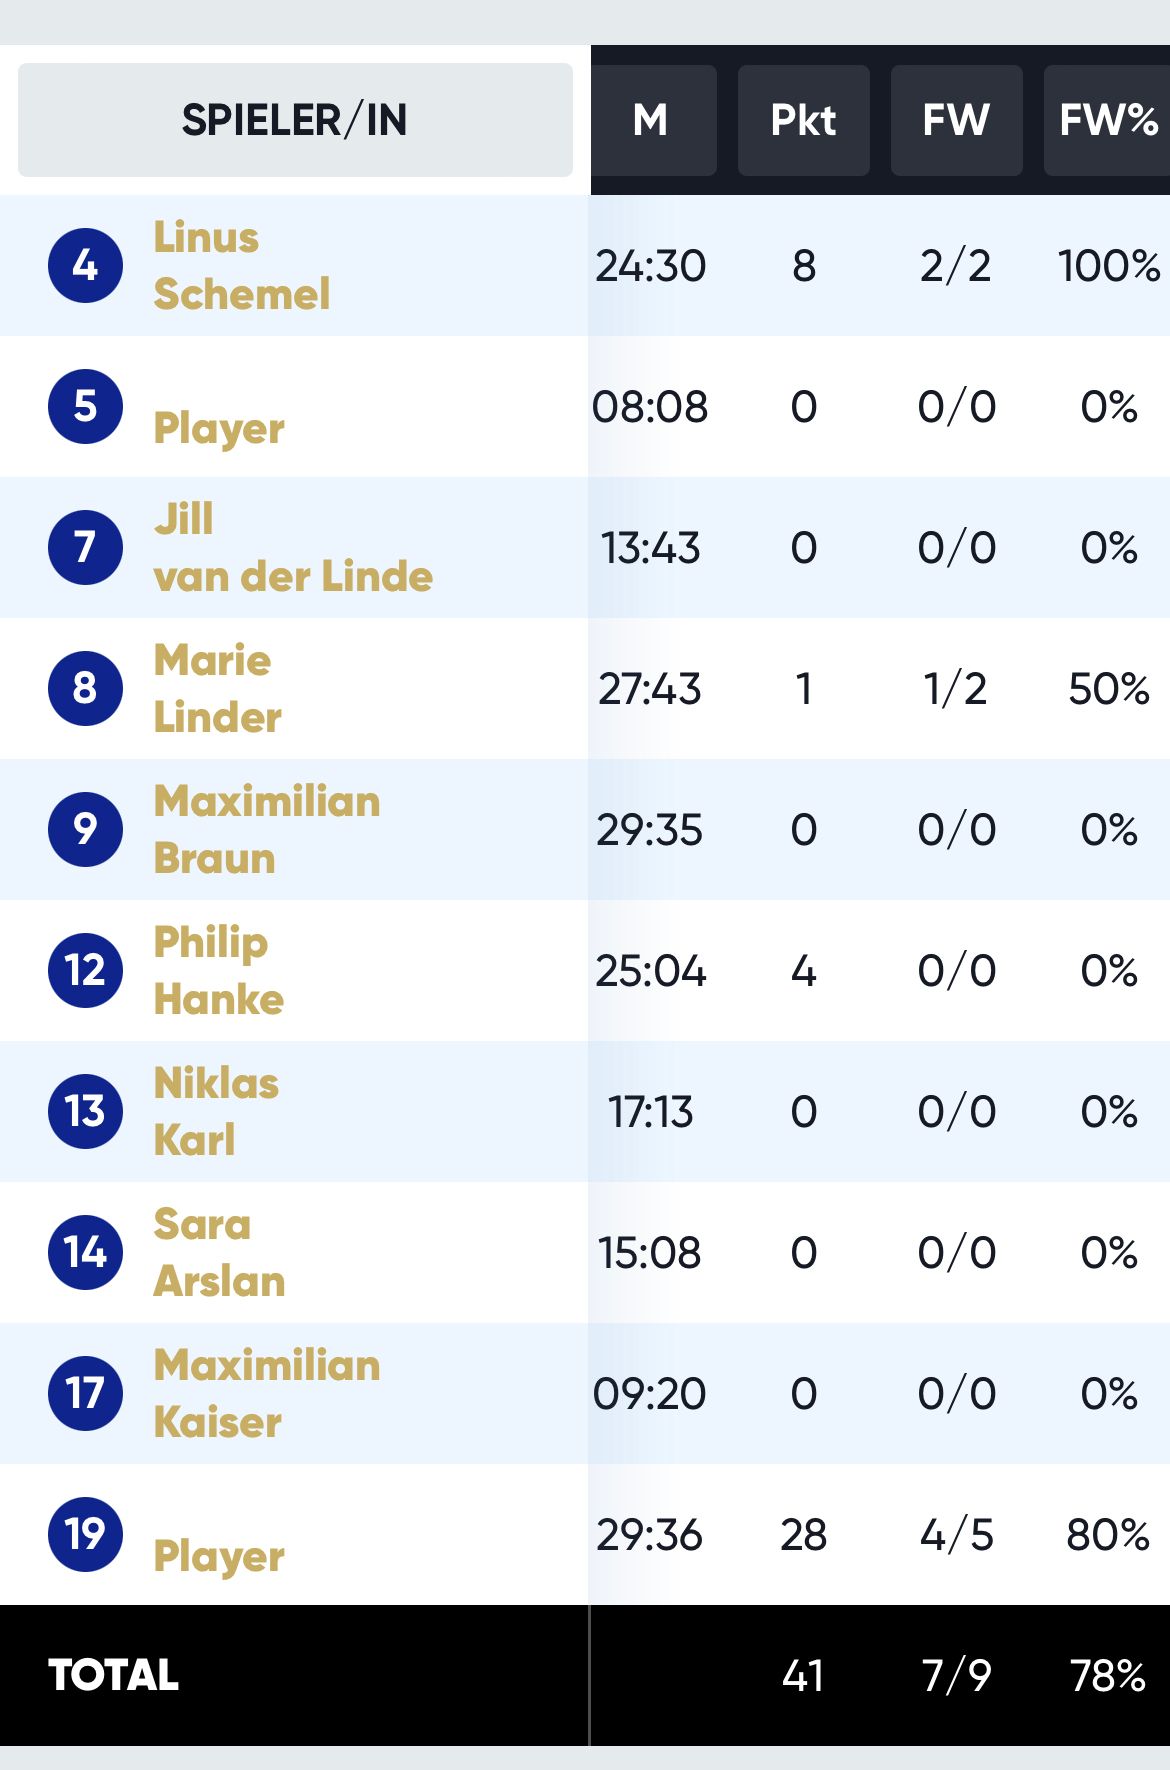Click the number 8 jersey badge
This screenshot has width=1170, height=1770.
click(x=86, y=689)
